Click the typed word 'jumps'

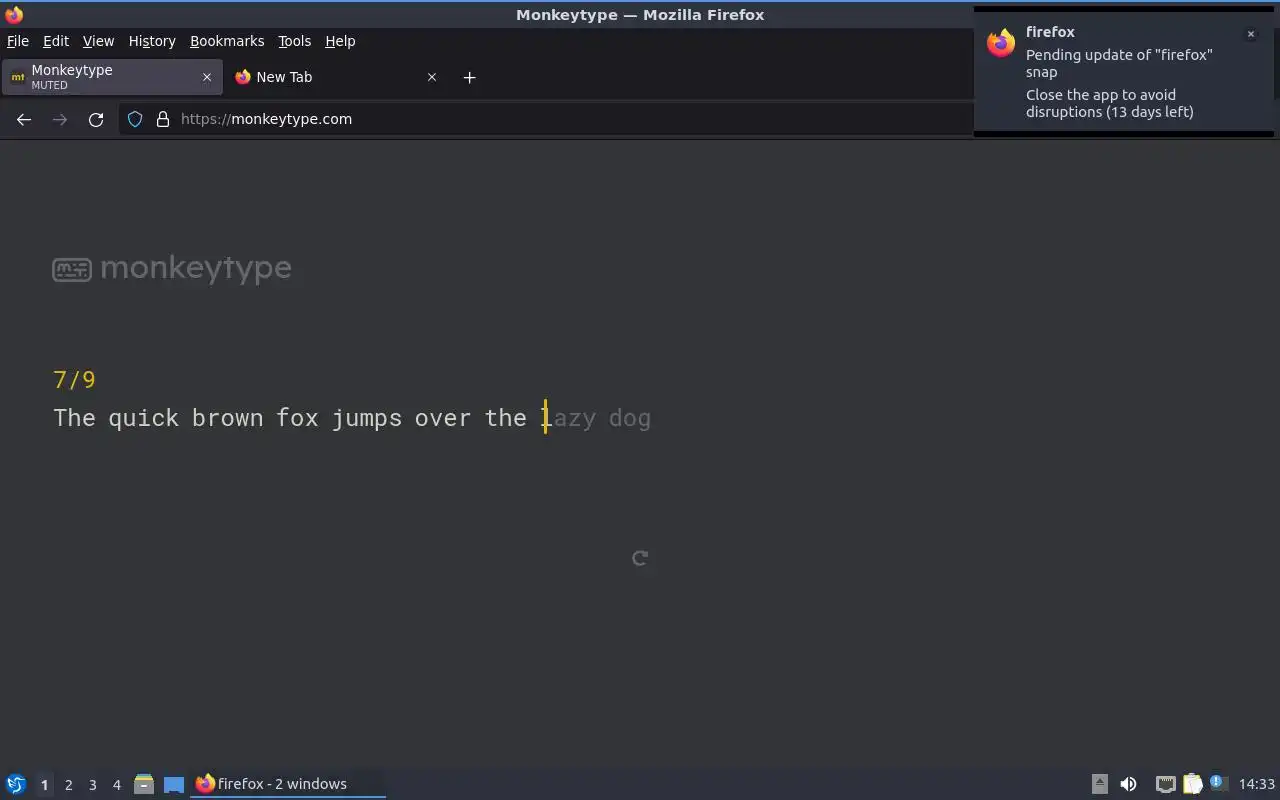point(367,418)
